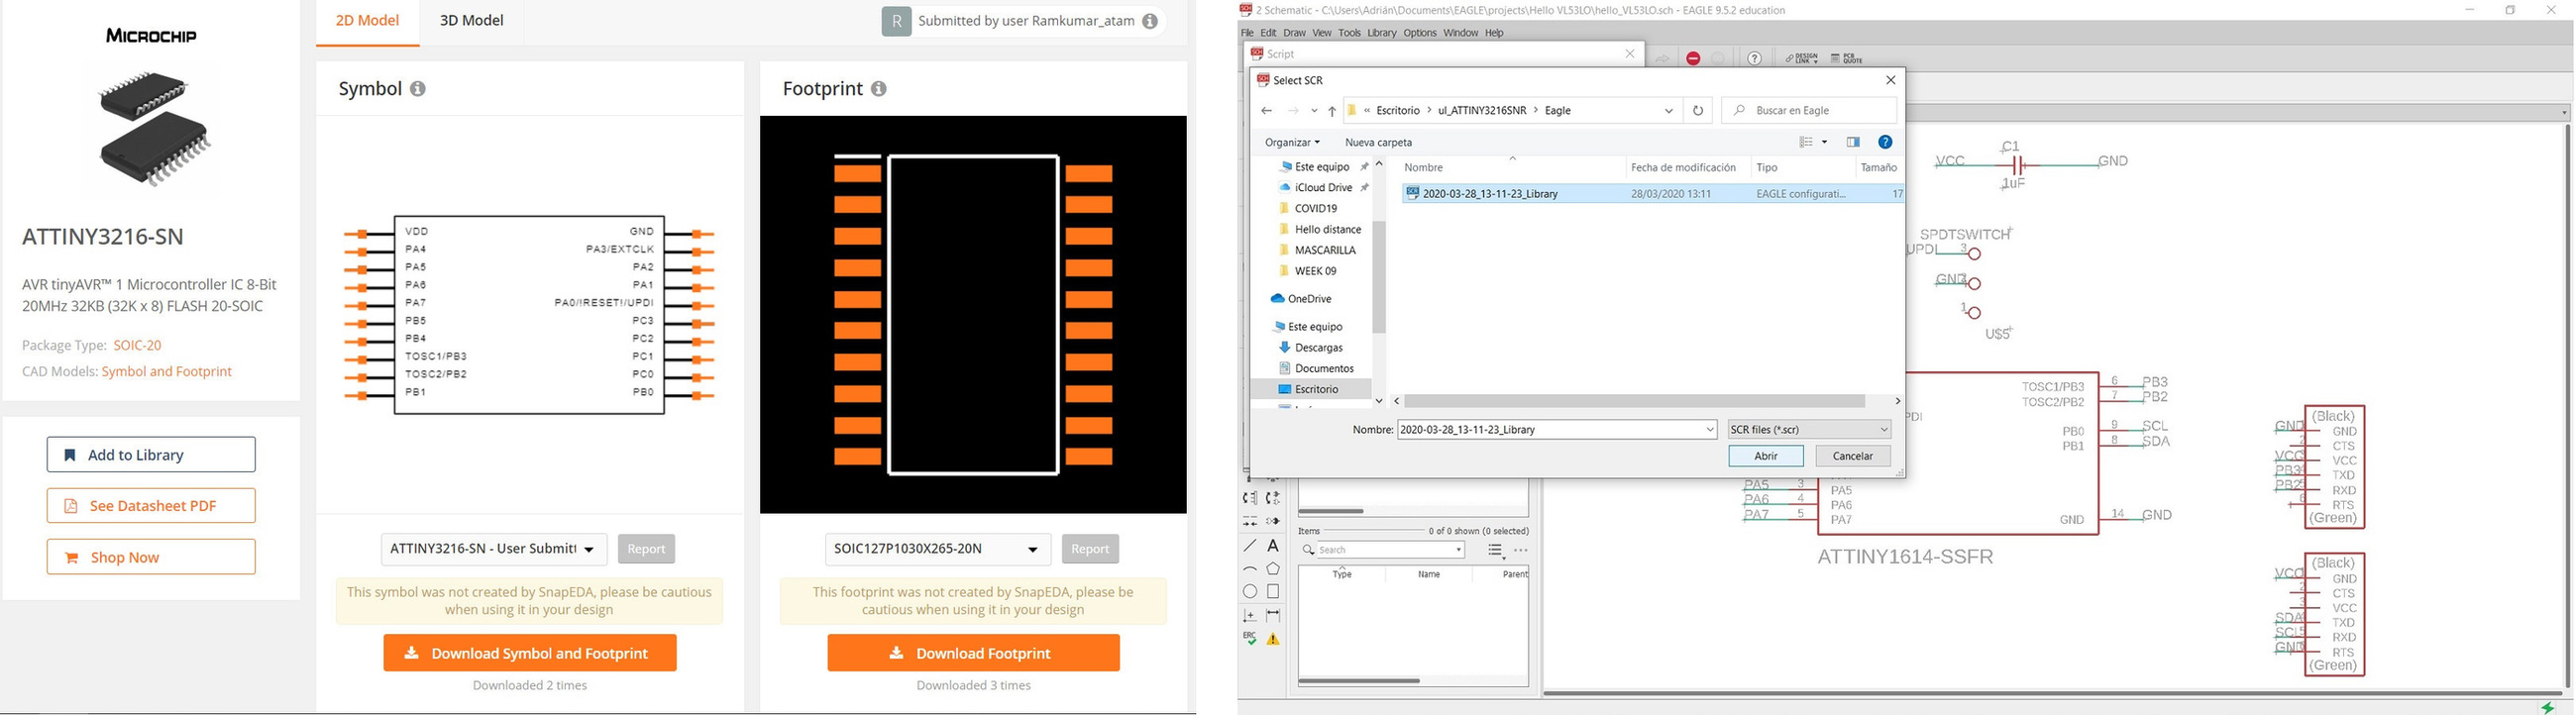Open the ATTINY3216-SN symbol dropdown
The width and height of the screenshot is (2576, 715).
pyautogui.click(x=494, y=549)
